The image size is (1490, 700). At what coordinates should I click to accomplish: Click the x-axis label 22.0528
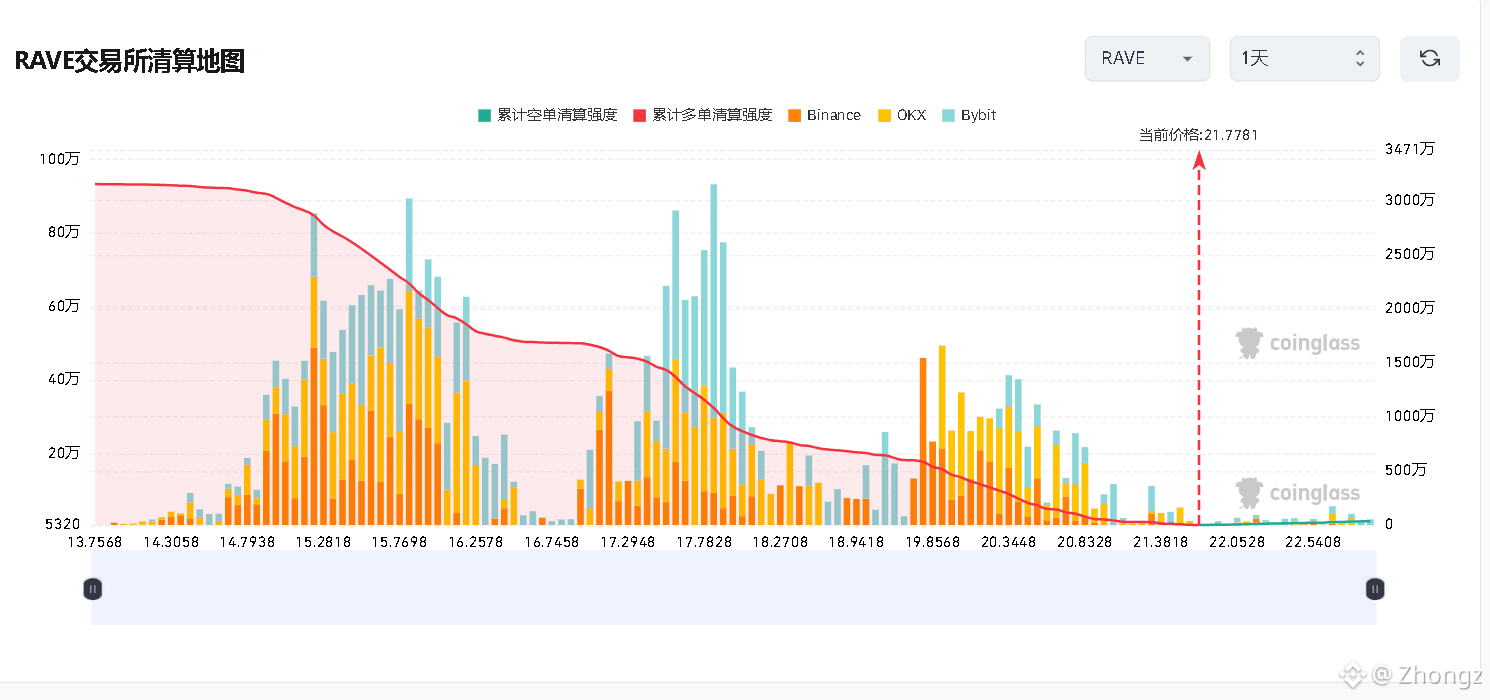pyautogui.click(x=1237, y=542)
